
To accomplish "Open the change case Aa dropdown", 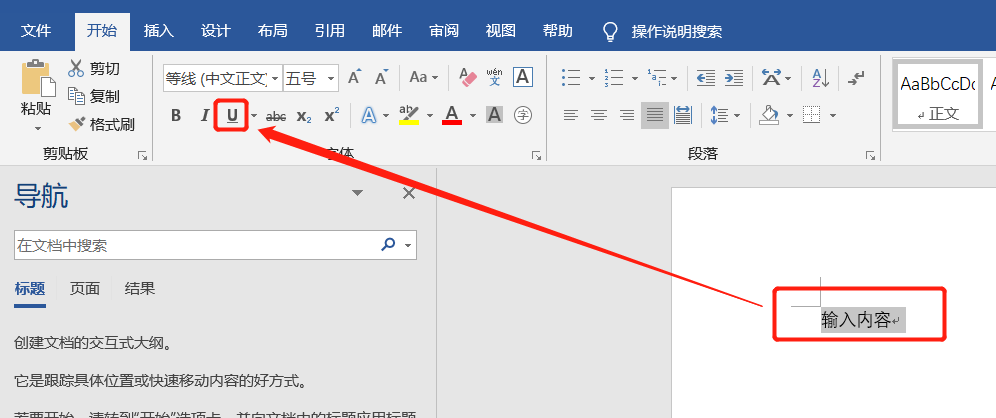I will coord(424,78).
